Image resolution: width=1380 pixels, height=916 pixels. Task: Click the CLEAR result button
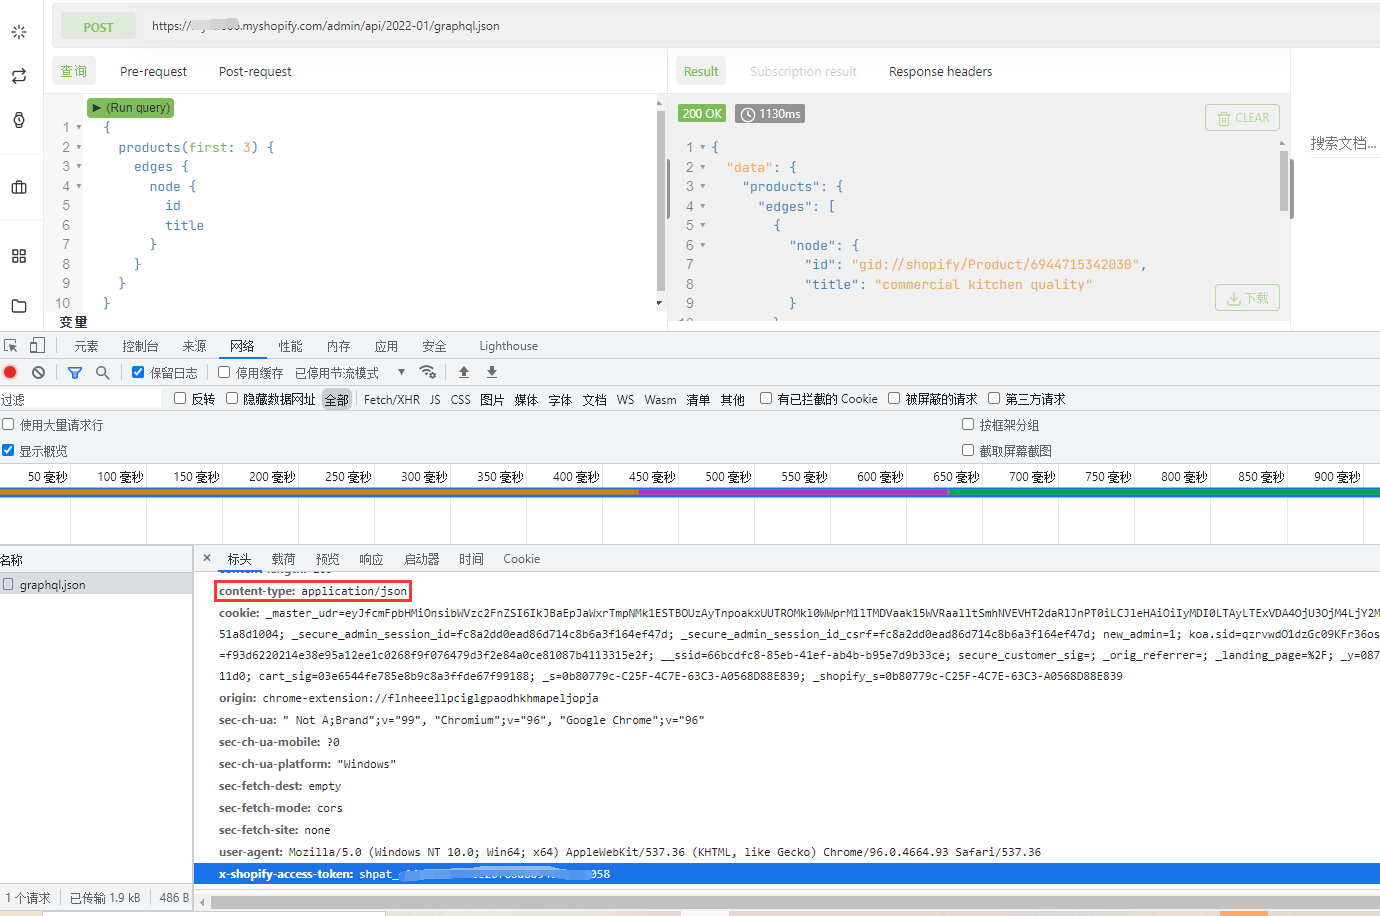[1242, 118]
